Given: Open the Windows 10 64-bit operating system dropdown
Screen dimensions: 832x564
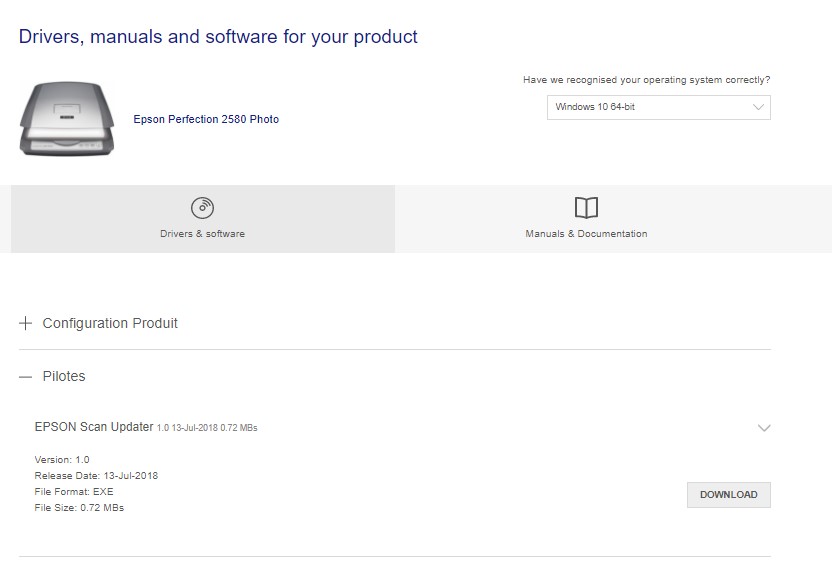Looking at the screenshot, I should [658, 107].
